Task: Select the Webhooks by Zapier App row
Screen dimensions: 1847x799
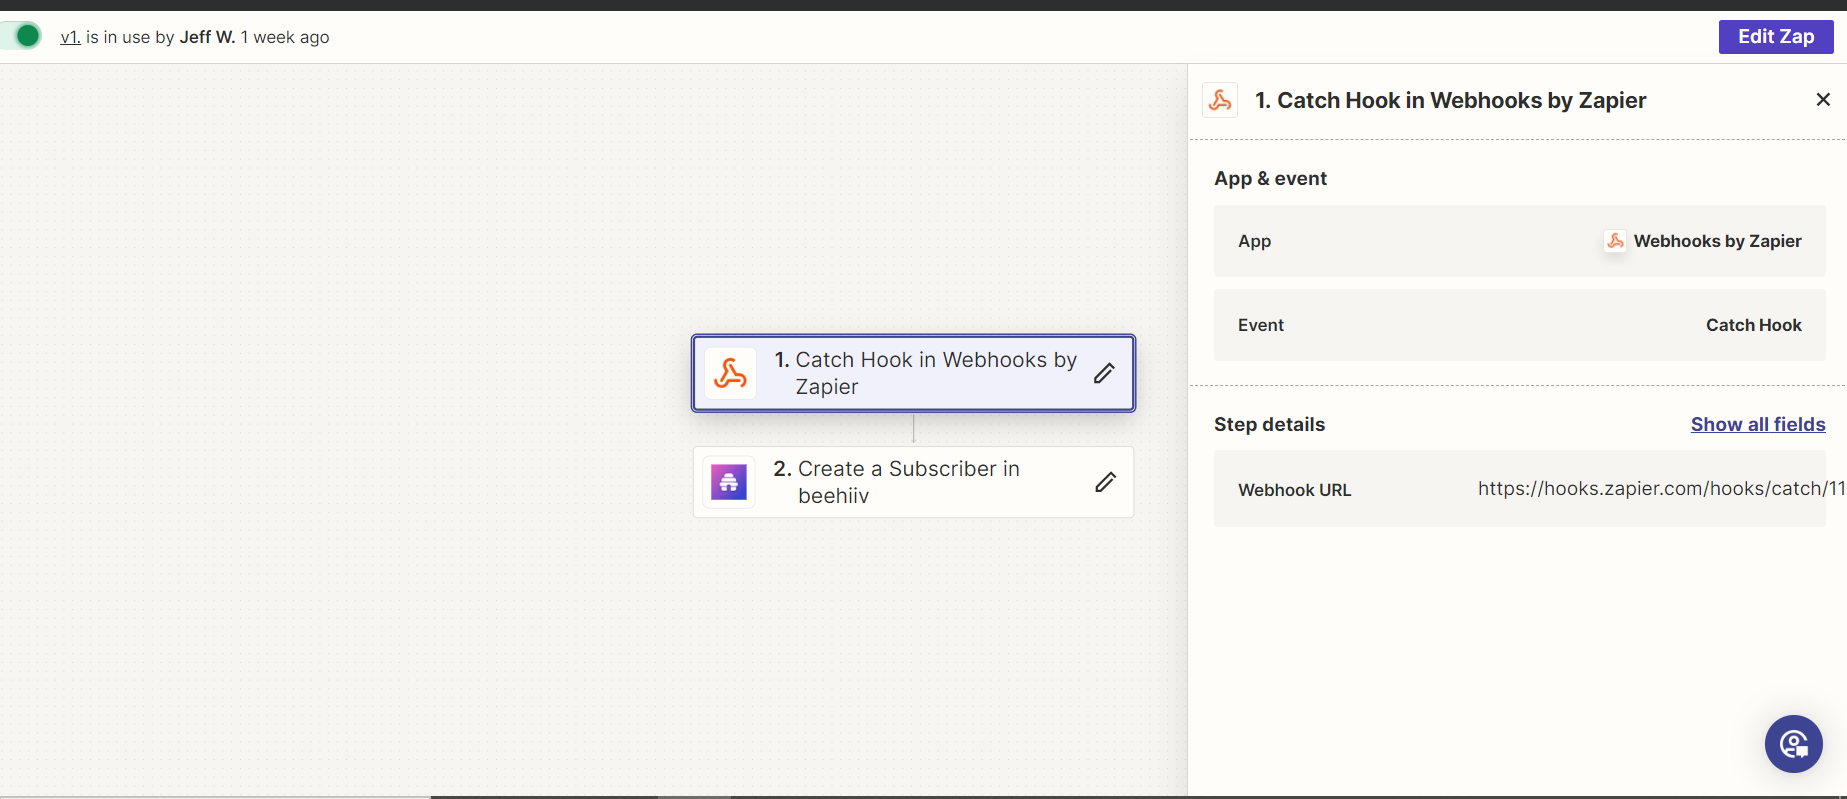Action: pos(1519,241)
